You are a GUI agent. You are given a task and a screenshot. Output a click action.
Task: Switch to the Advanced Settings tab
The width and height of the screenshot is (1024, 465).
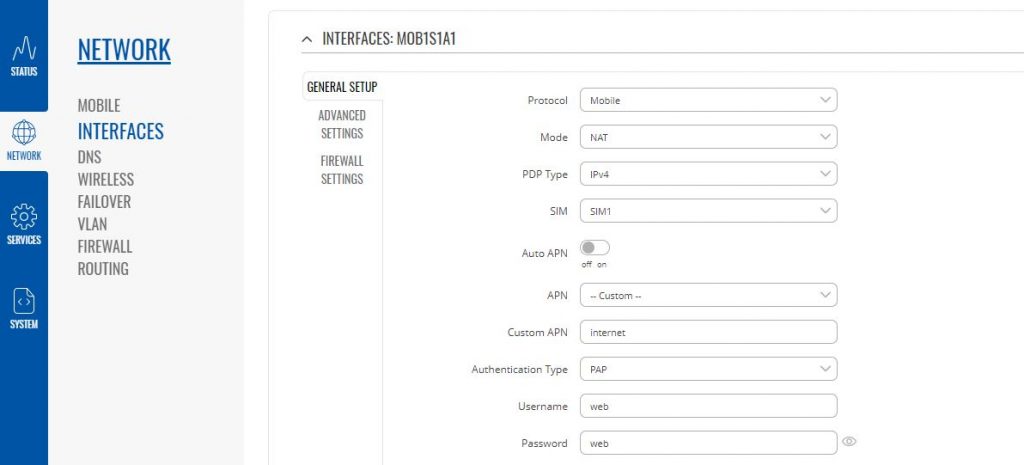click(x=342, y=124)
